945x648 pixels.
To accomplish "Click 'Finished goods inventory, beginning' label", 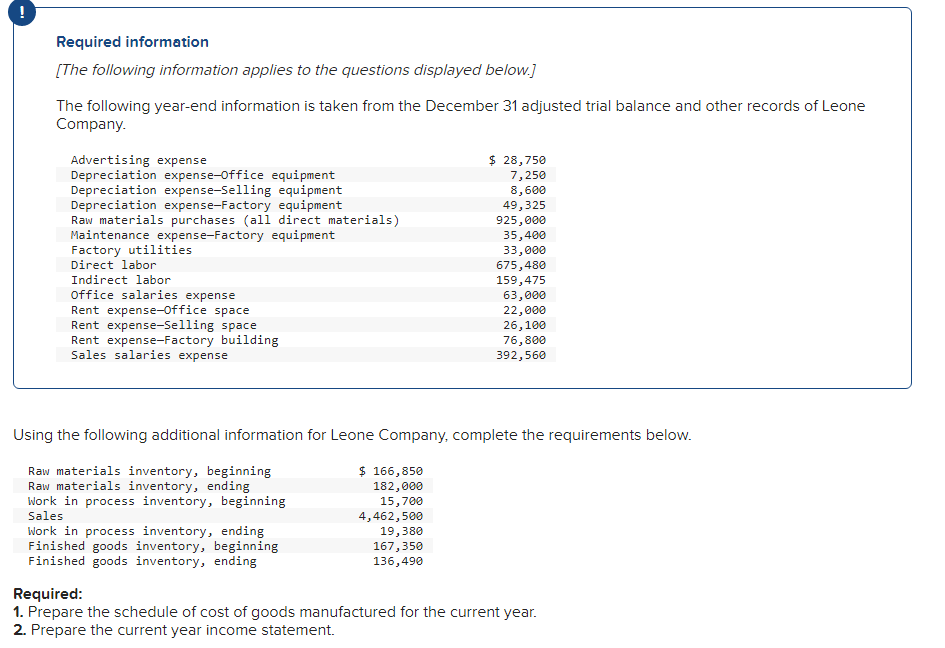I will pos(153,546).
